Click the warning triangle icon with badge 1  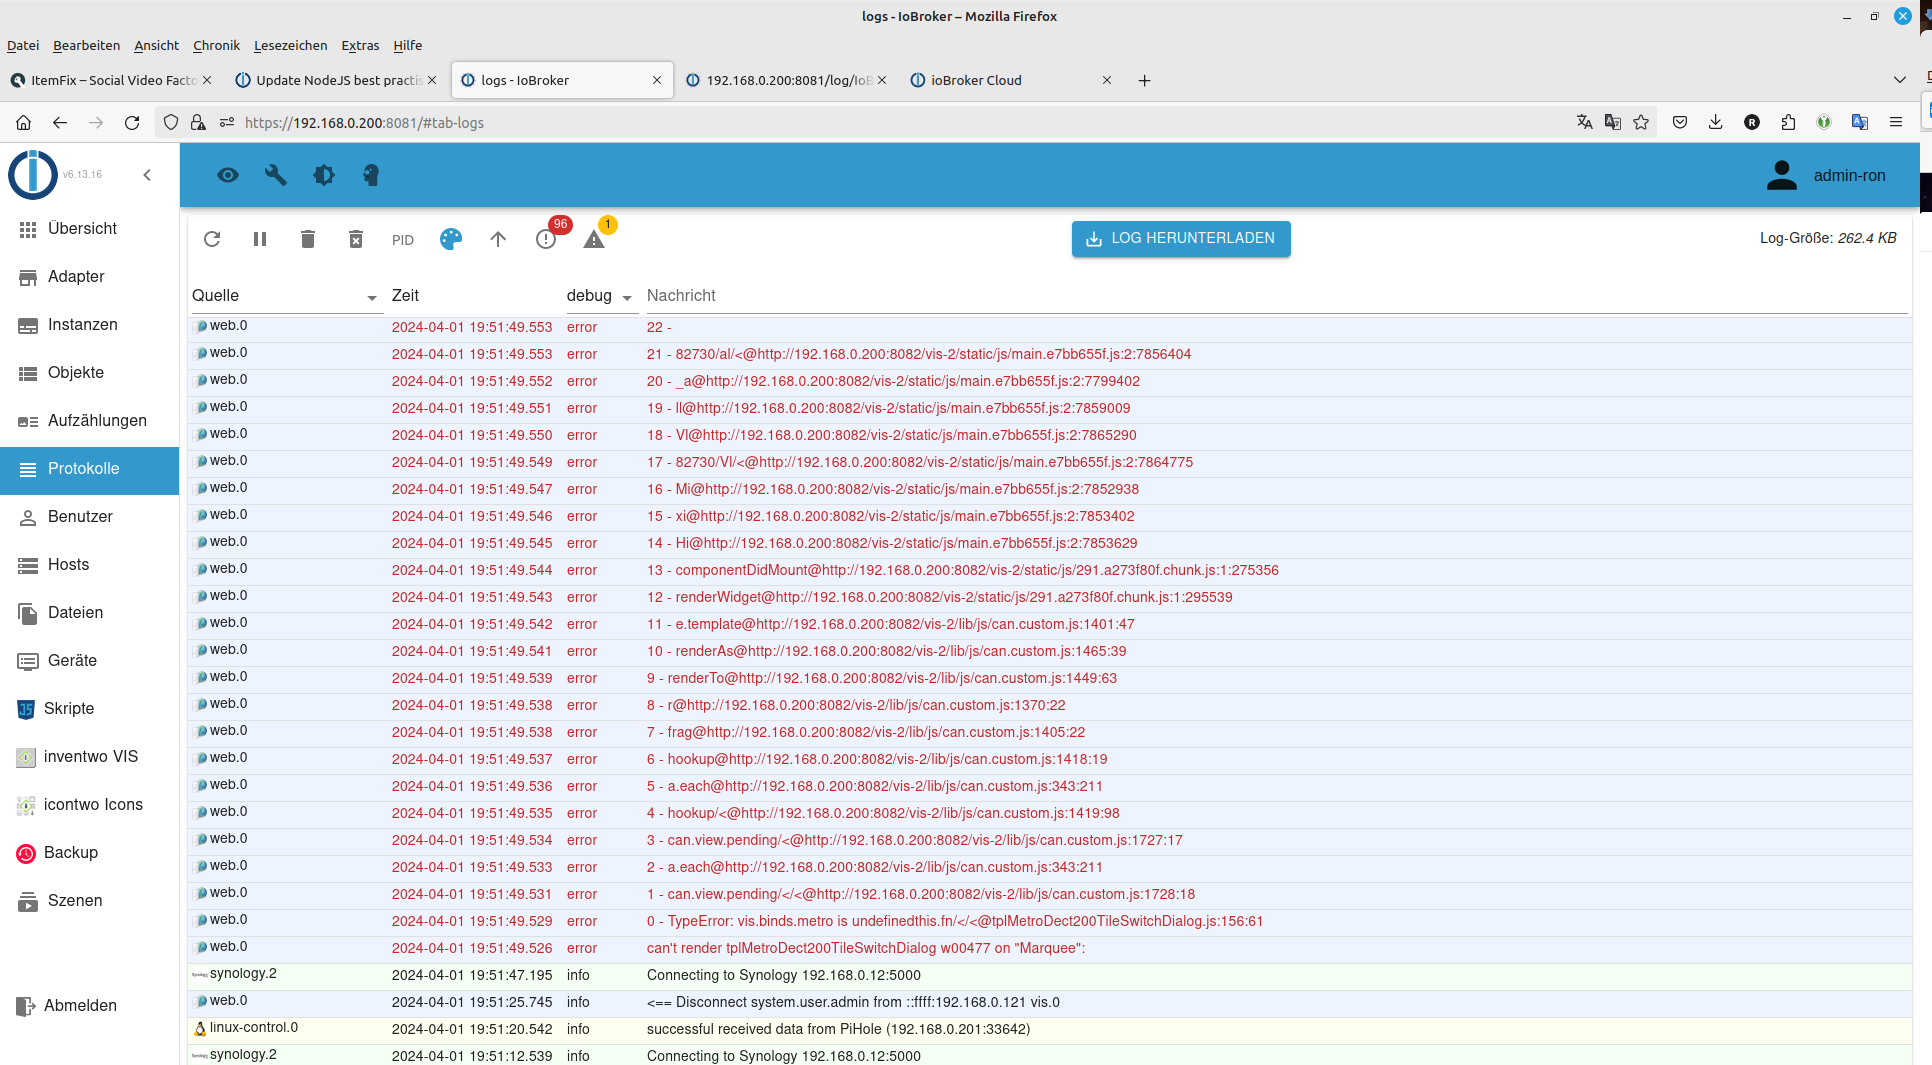click(x=594, y=239)
